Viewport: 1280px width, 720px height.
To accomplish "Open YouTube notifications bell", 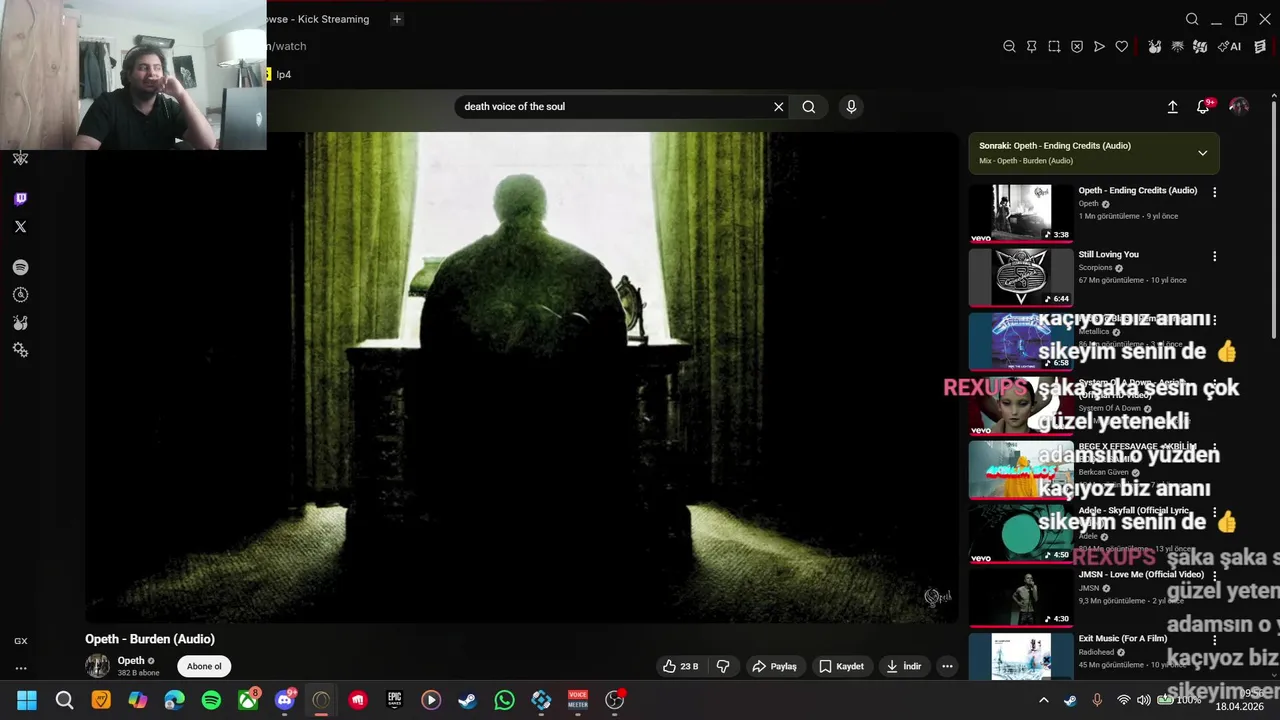I will click(x=1203, y=107).
